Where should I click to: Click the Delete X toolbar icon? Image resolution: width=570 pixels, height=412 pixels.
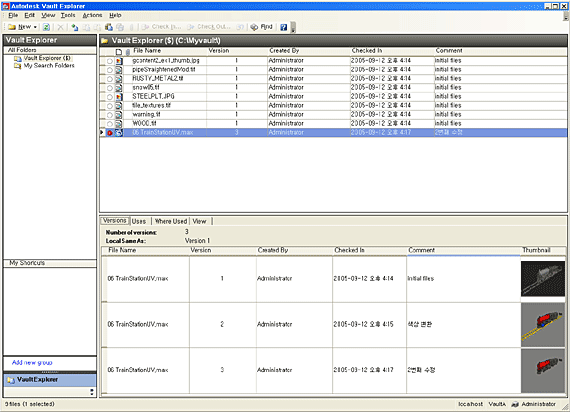[60, 27]
